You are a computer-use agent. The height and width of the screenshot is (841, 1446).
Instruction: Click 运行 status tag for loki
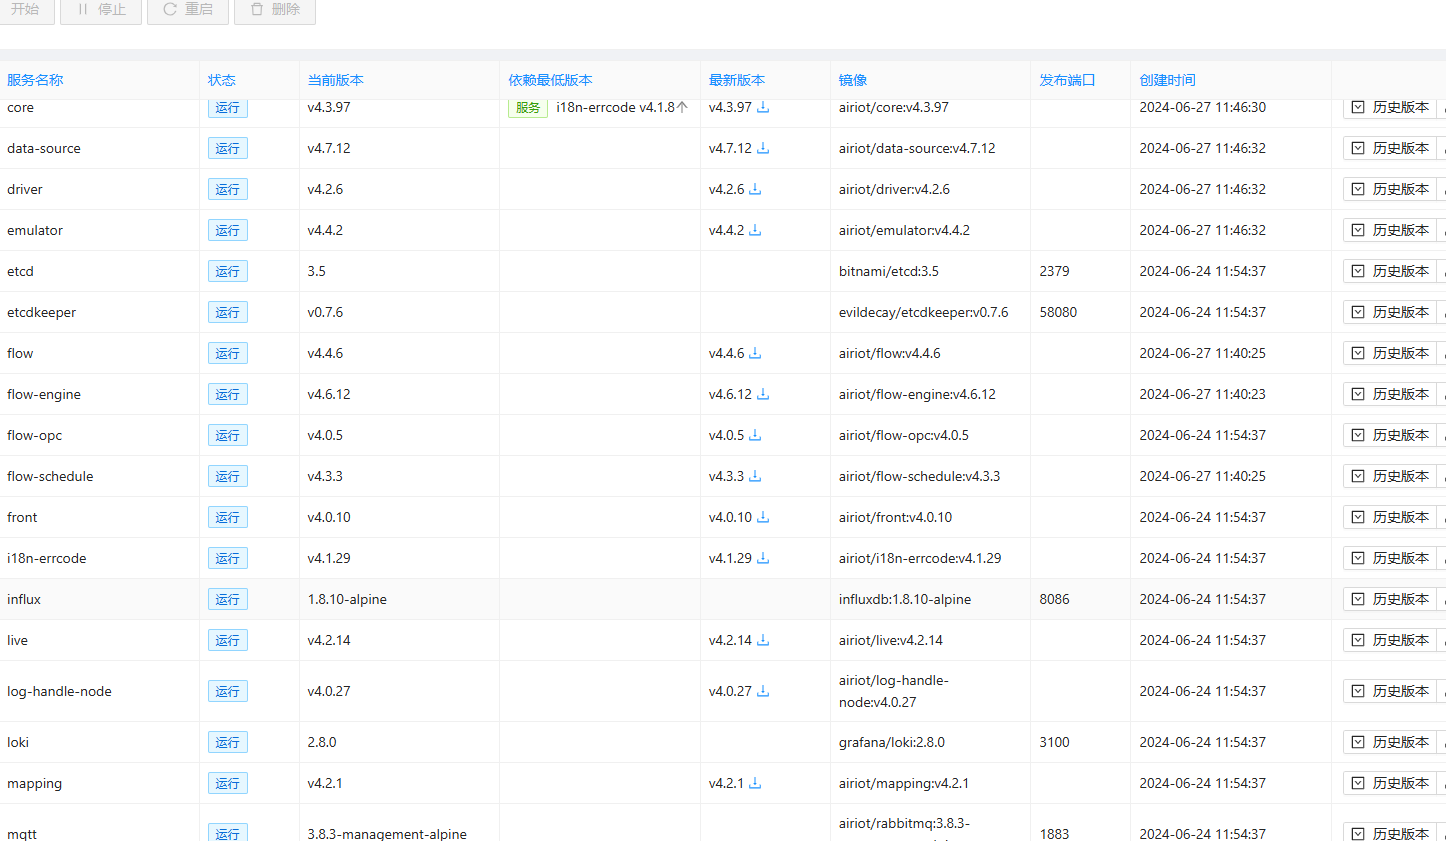[x=228, y=742]
